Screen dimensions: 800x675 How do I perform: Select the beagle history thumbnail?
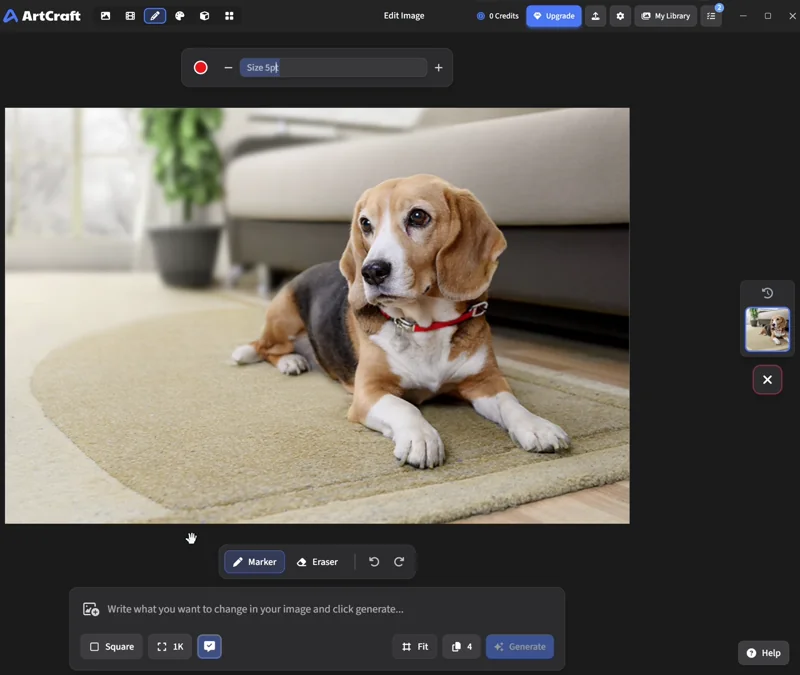point(767,329)
